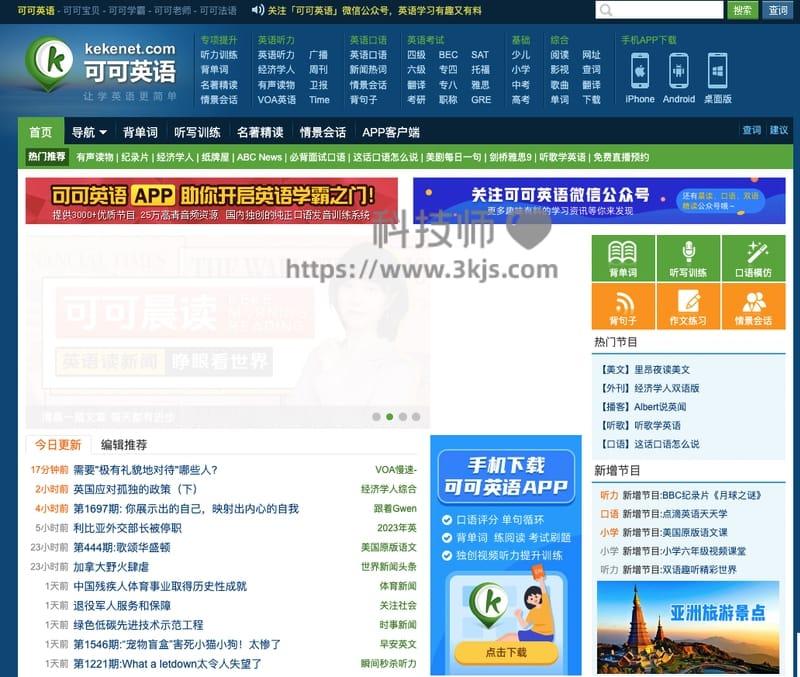The height and width of the screenshot is (677, 800).
Task: Open 【播客】Albert说英闻 in hot programs
Action: (643, 407)
